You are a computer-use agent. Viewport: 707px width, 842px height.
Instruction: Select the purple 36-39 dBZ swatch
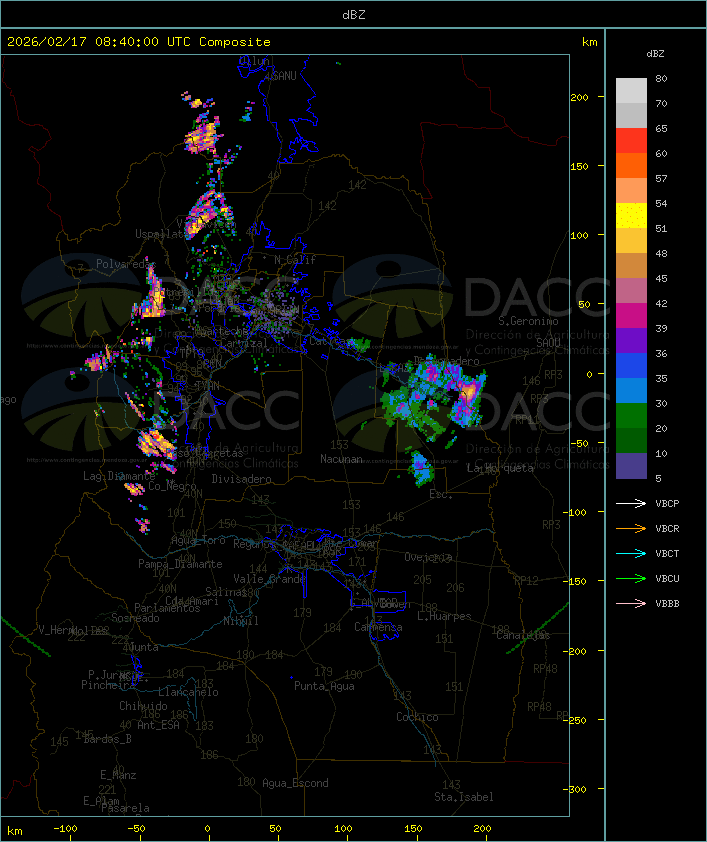[x=631, y=340]
